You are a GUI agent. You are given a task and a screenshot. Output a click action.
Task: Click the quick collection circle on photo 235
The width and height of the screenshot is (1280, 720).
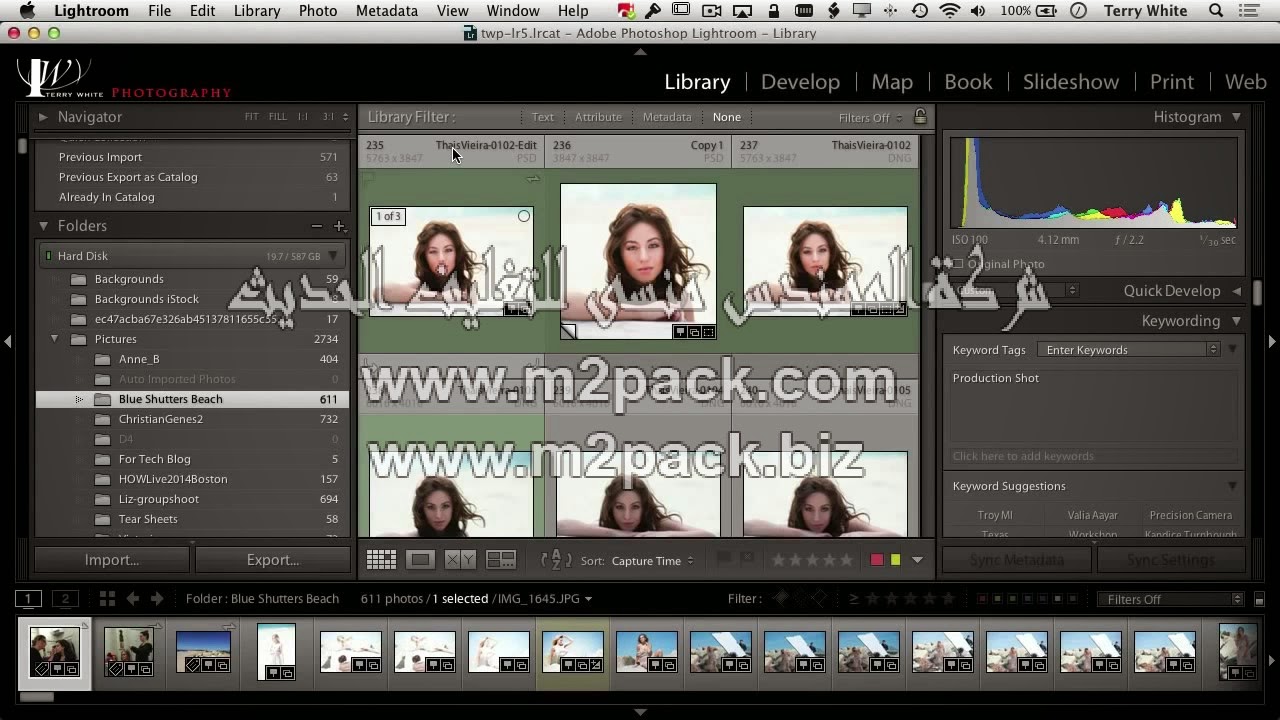tap(523, 216)
